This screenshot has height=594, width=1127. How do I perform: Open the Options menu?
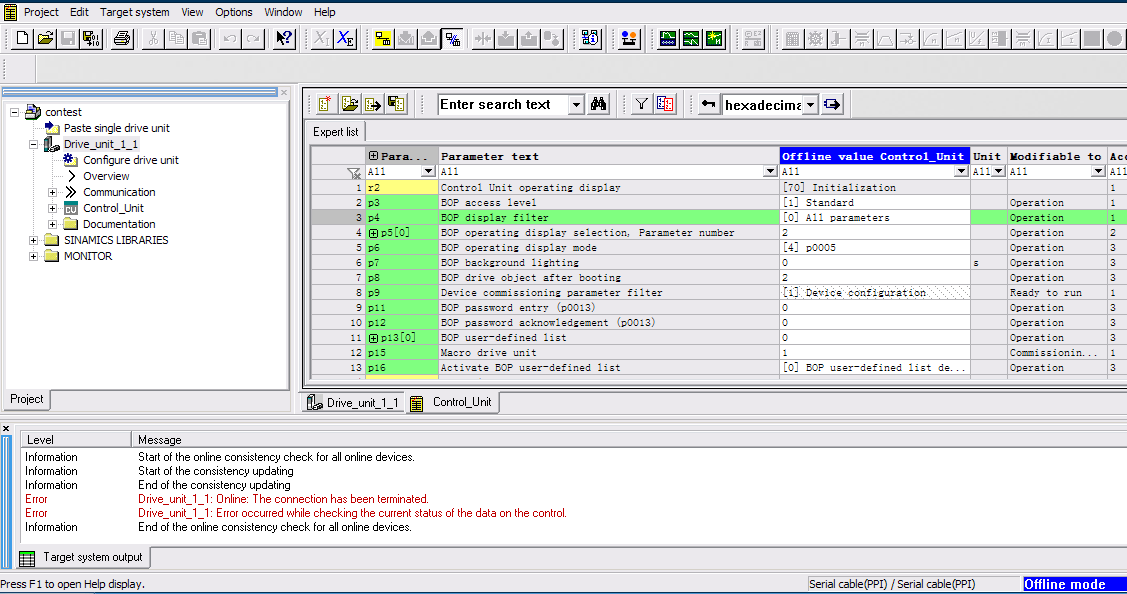tap(234, 12)
